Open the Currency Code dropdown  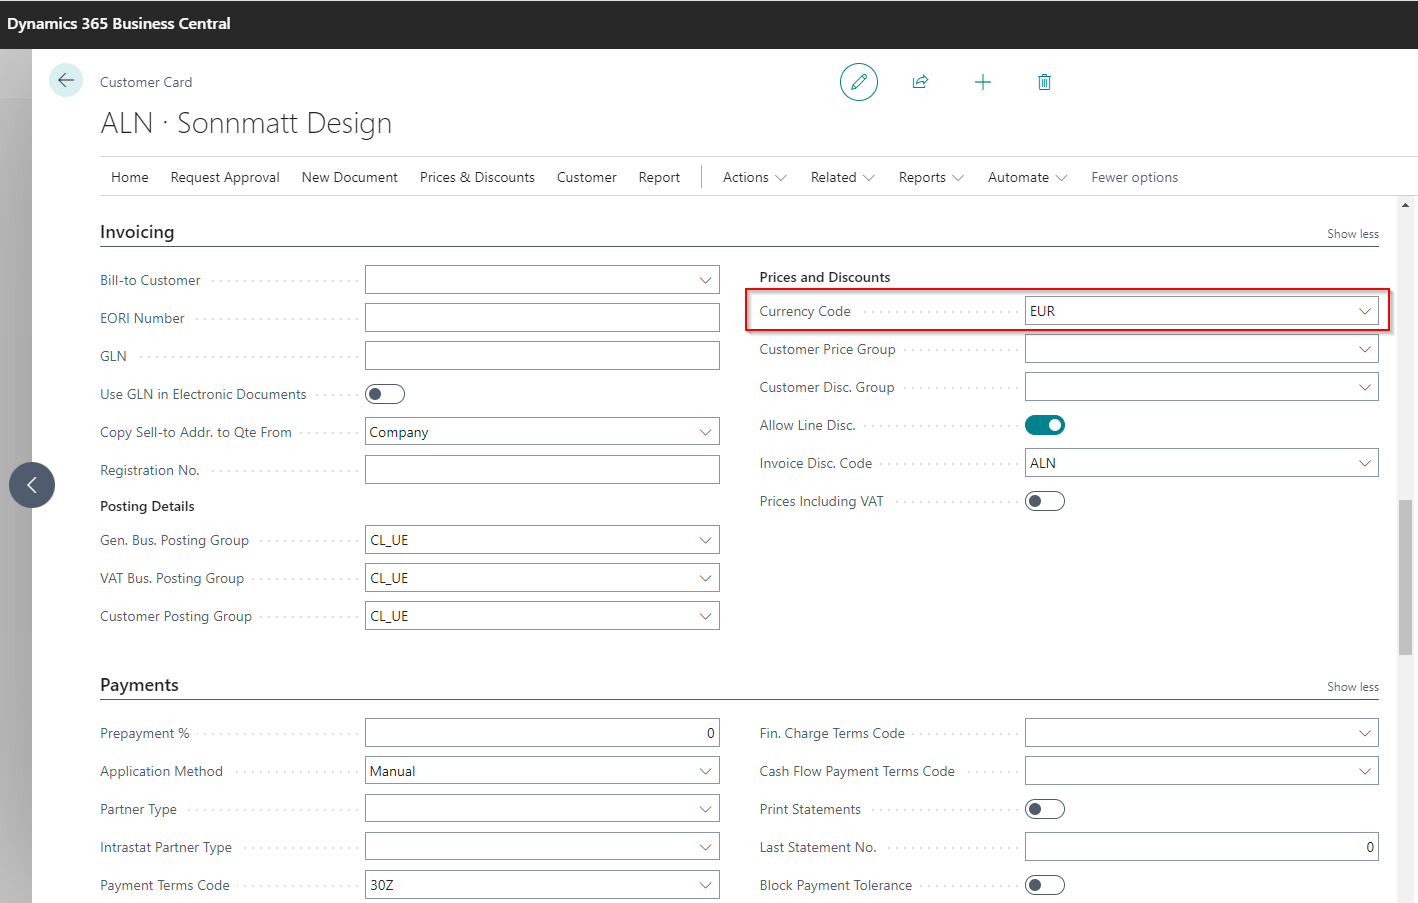[1365, 311]
